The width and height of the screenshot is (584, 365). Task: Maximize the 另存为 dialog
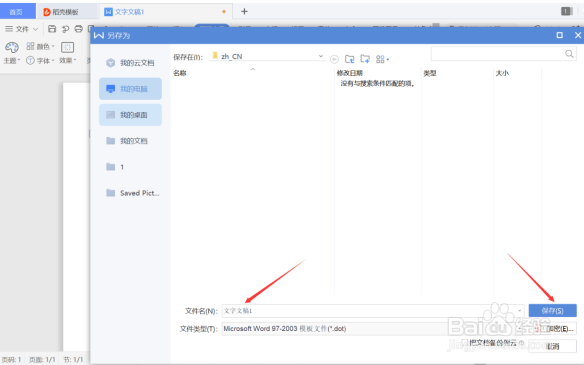coord(559,35)
